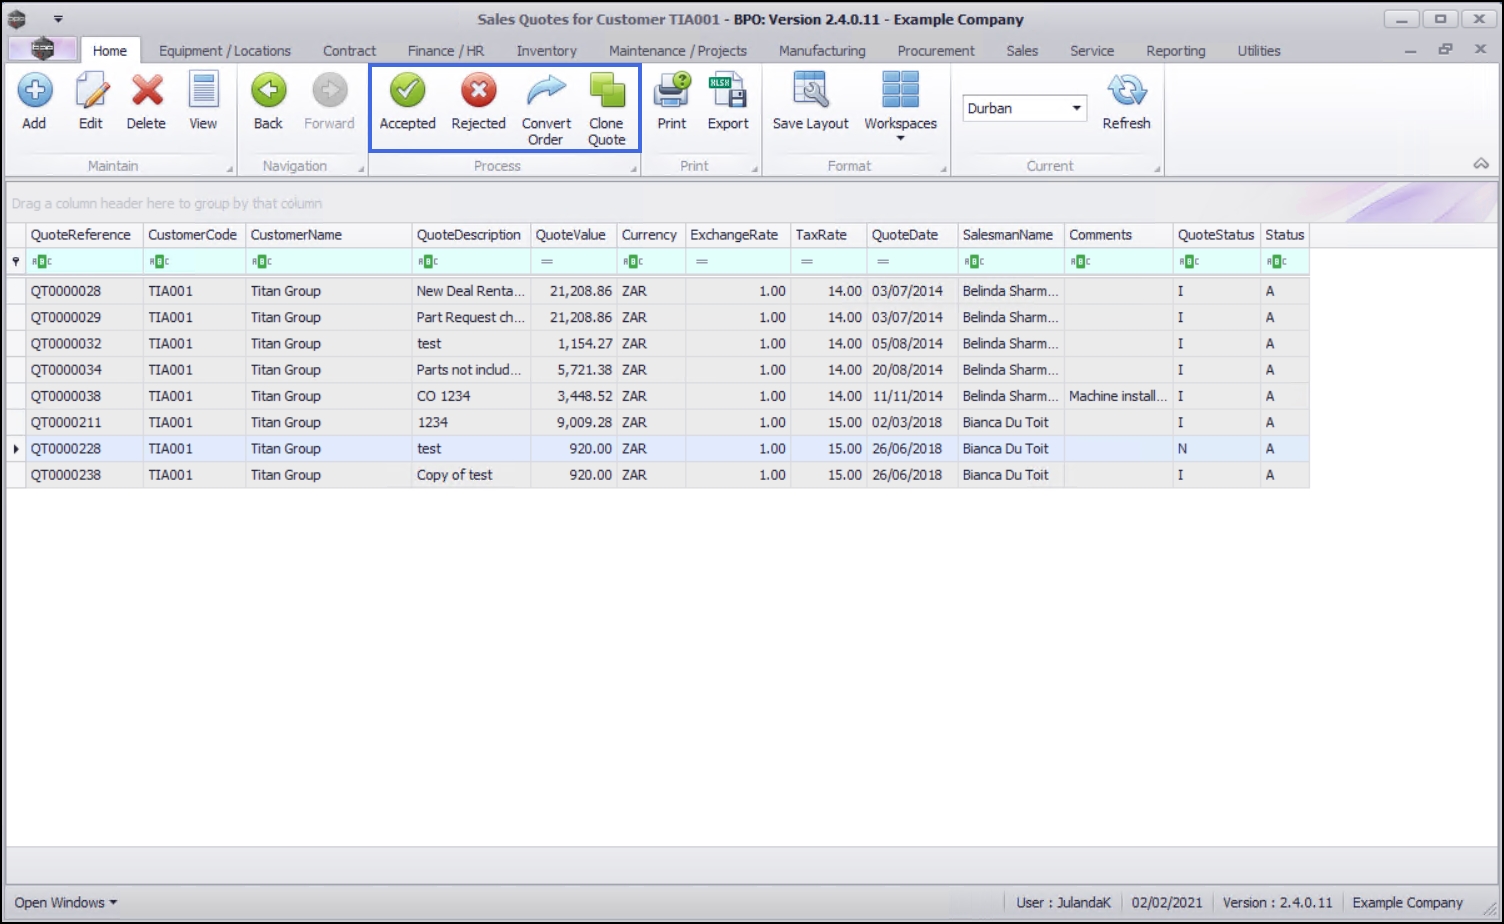Sort by the CustomerName column header

tap(328, 235)
